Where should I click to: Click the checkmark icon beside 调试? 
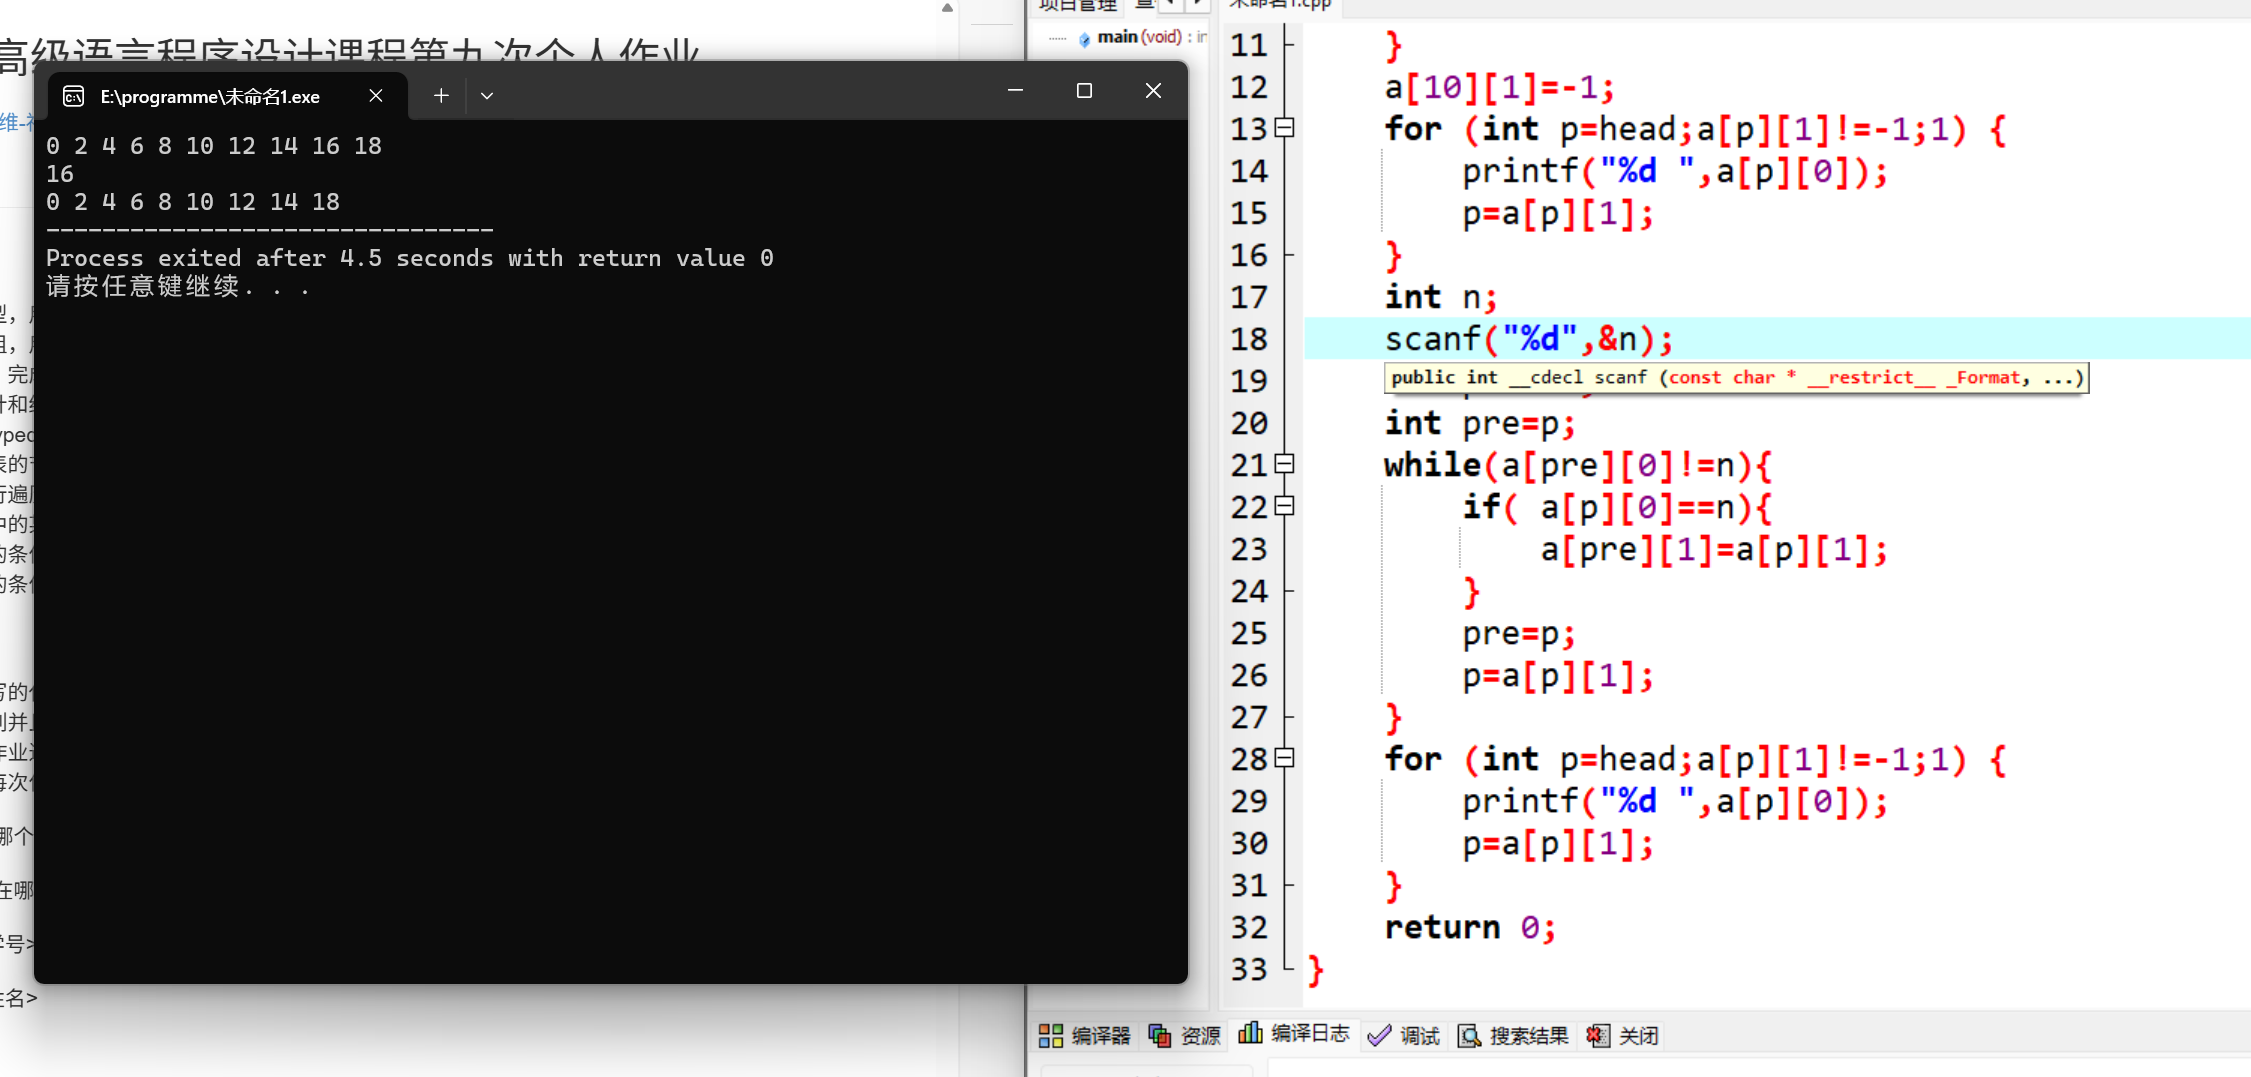click(1379, 1036)
